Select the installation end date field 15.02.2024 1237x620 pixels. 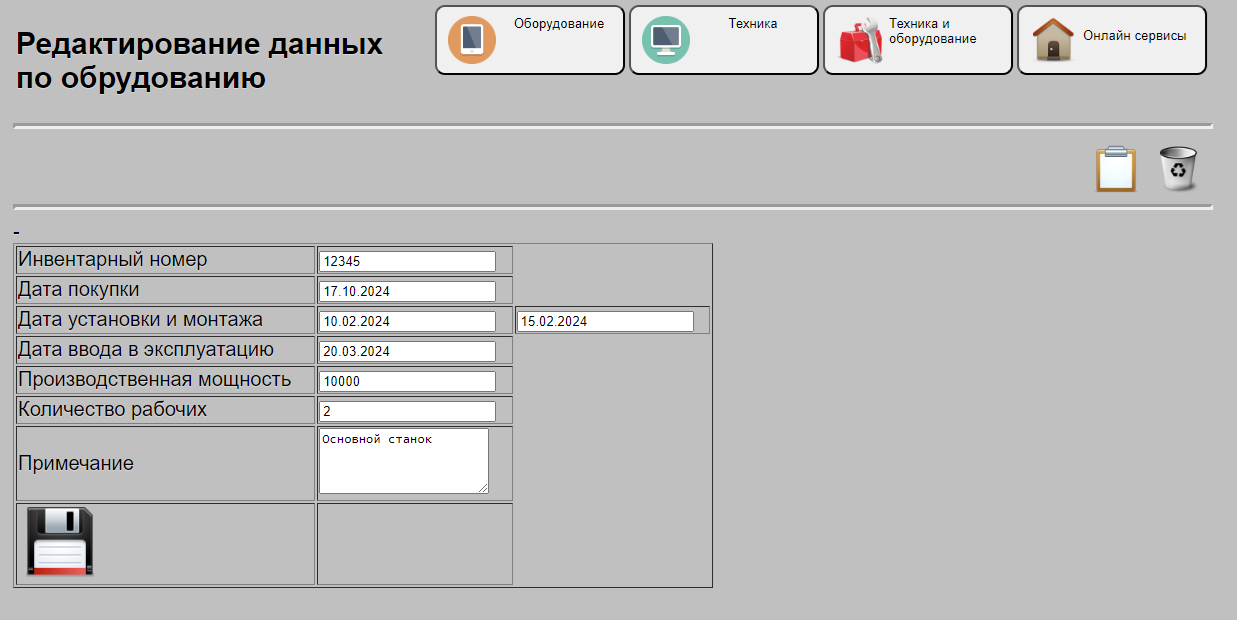(604, 321)
